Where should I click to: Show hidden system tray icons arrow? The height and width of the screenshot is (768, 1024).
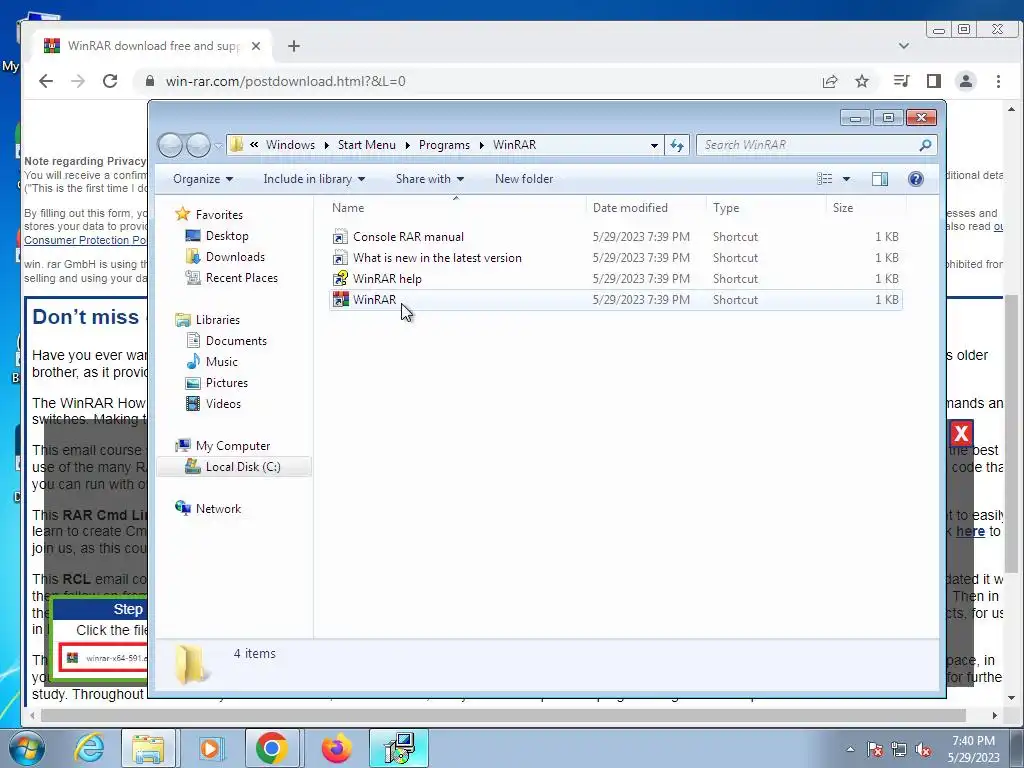point(850,749)
